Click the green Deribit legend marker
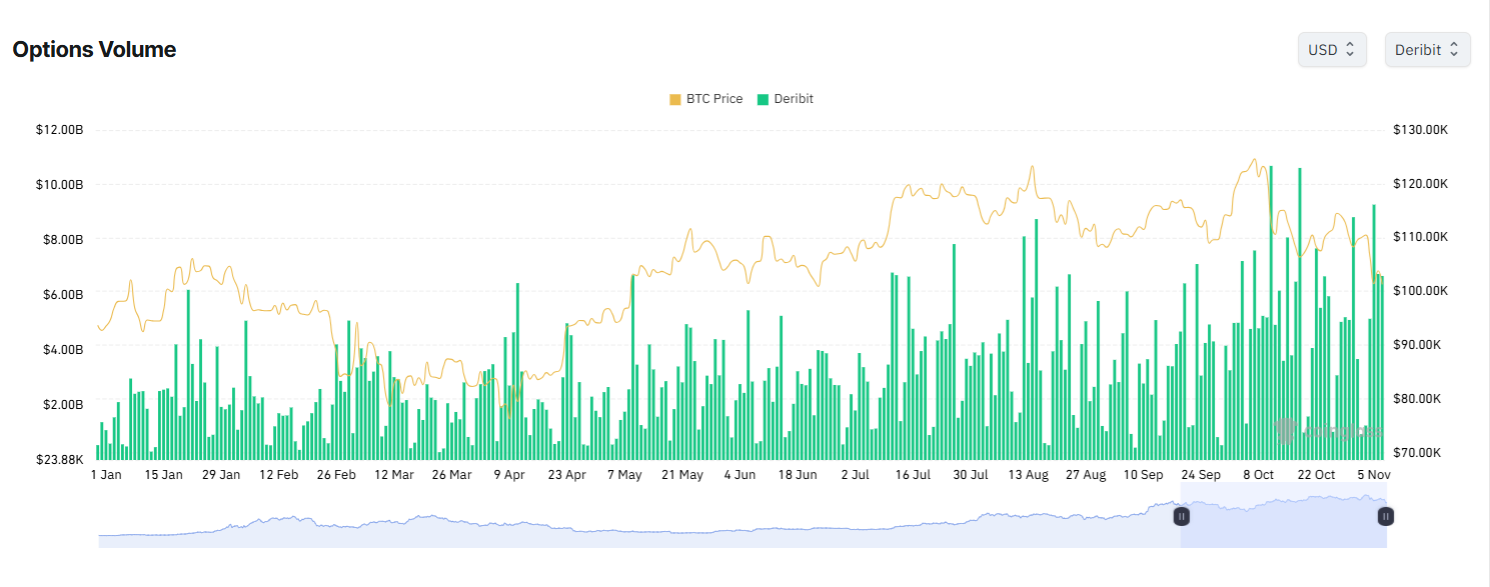 pyautogui.click(x=765, y=98)
